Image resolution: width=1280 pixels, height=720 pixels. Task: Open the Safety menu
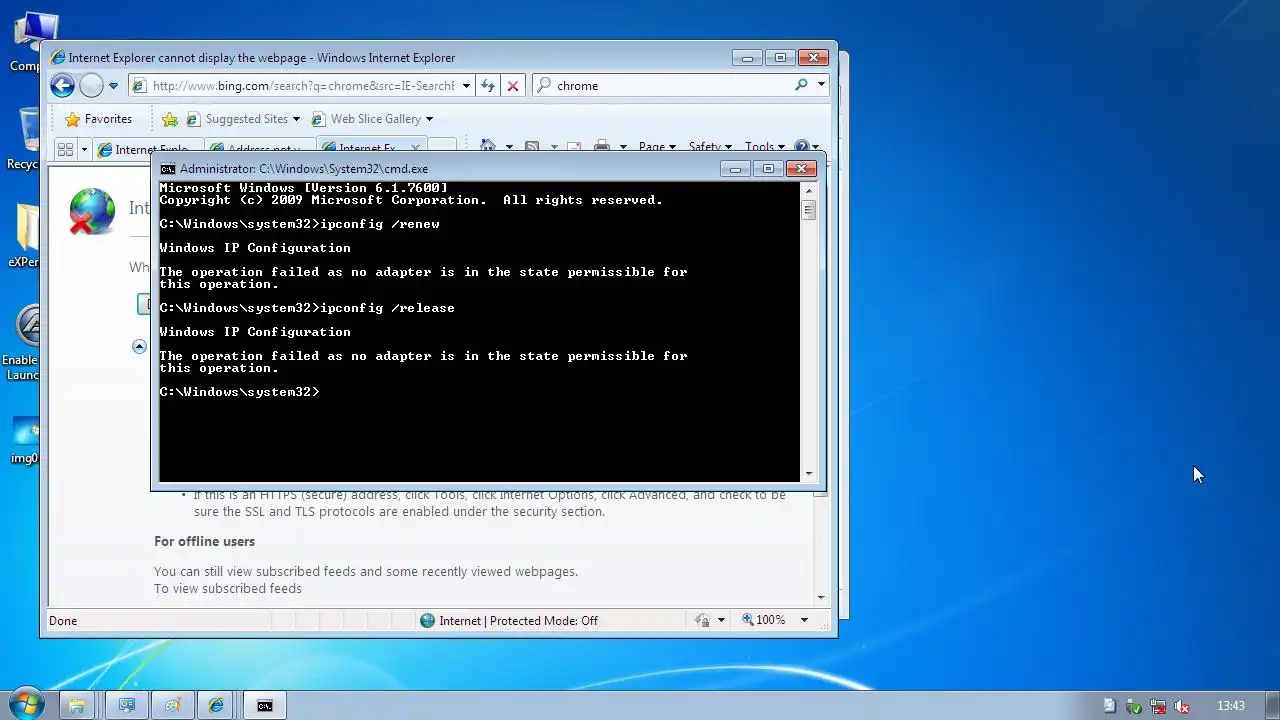tap(710, 147)
